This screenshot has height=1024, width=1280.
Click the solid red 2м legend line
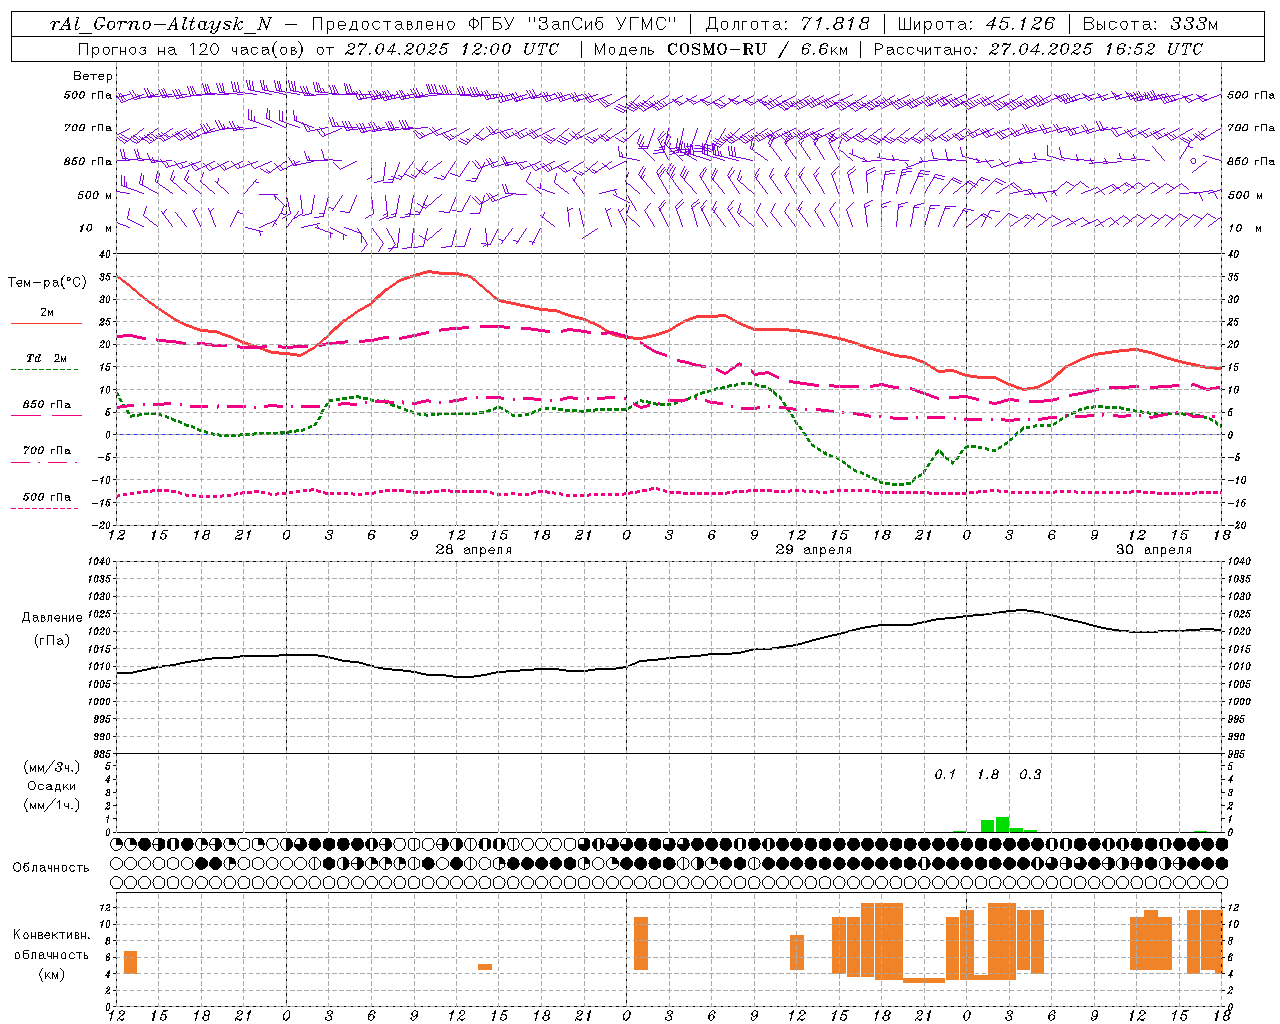click(46, 324)
